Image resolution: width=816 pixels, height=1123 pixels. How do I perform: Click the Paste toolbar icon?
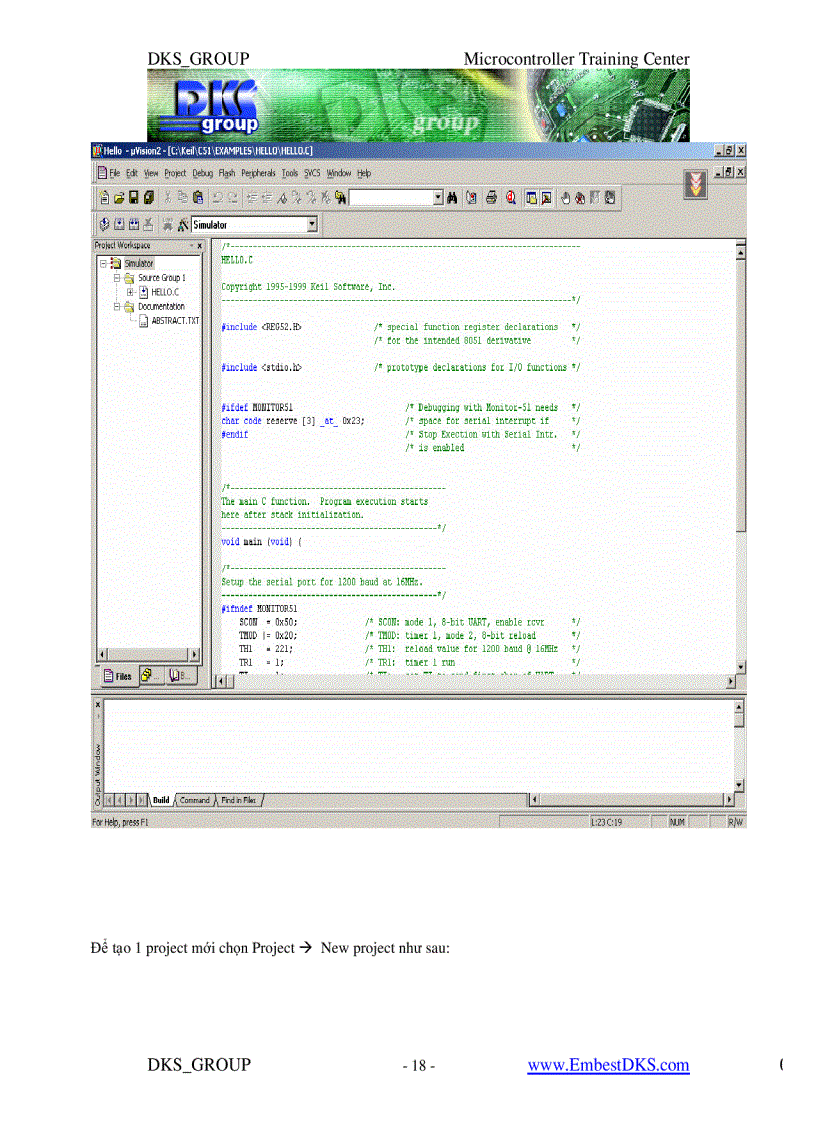click(x=198, y=197)
